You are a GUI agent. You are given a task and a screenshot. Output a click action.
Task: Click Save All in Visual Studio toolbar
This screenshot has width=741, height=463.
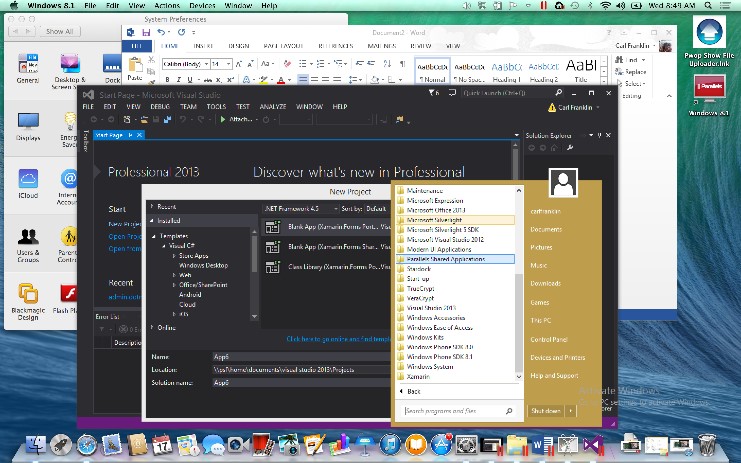tap(167, 120)
